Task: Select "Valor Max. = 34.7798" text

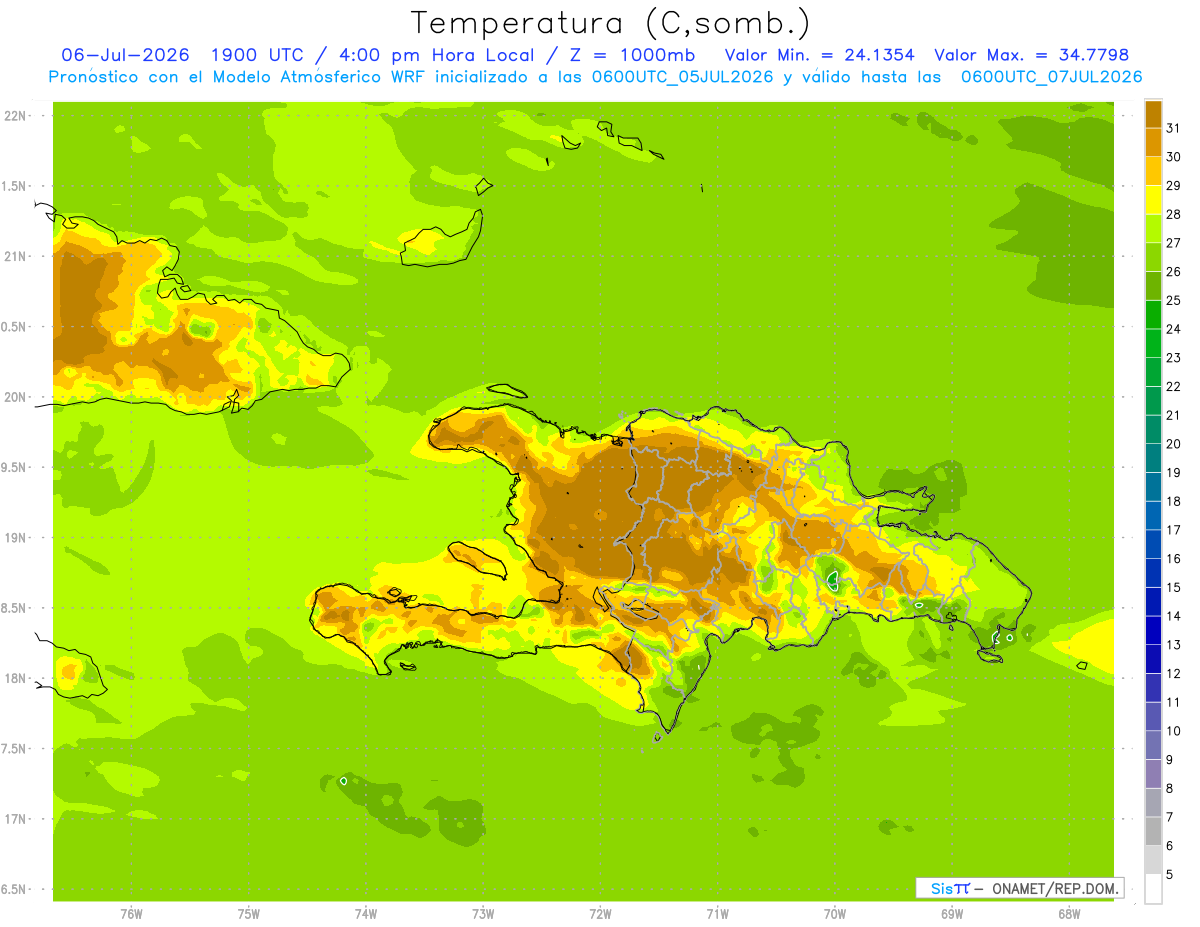Action: [x=1032, y=55]
